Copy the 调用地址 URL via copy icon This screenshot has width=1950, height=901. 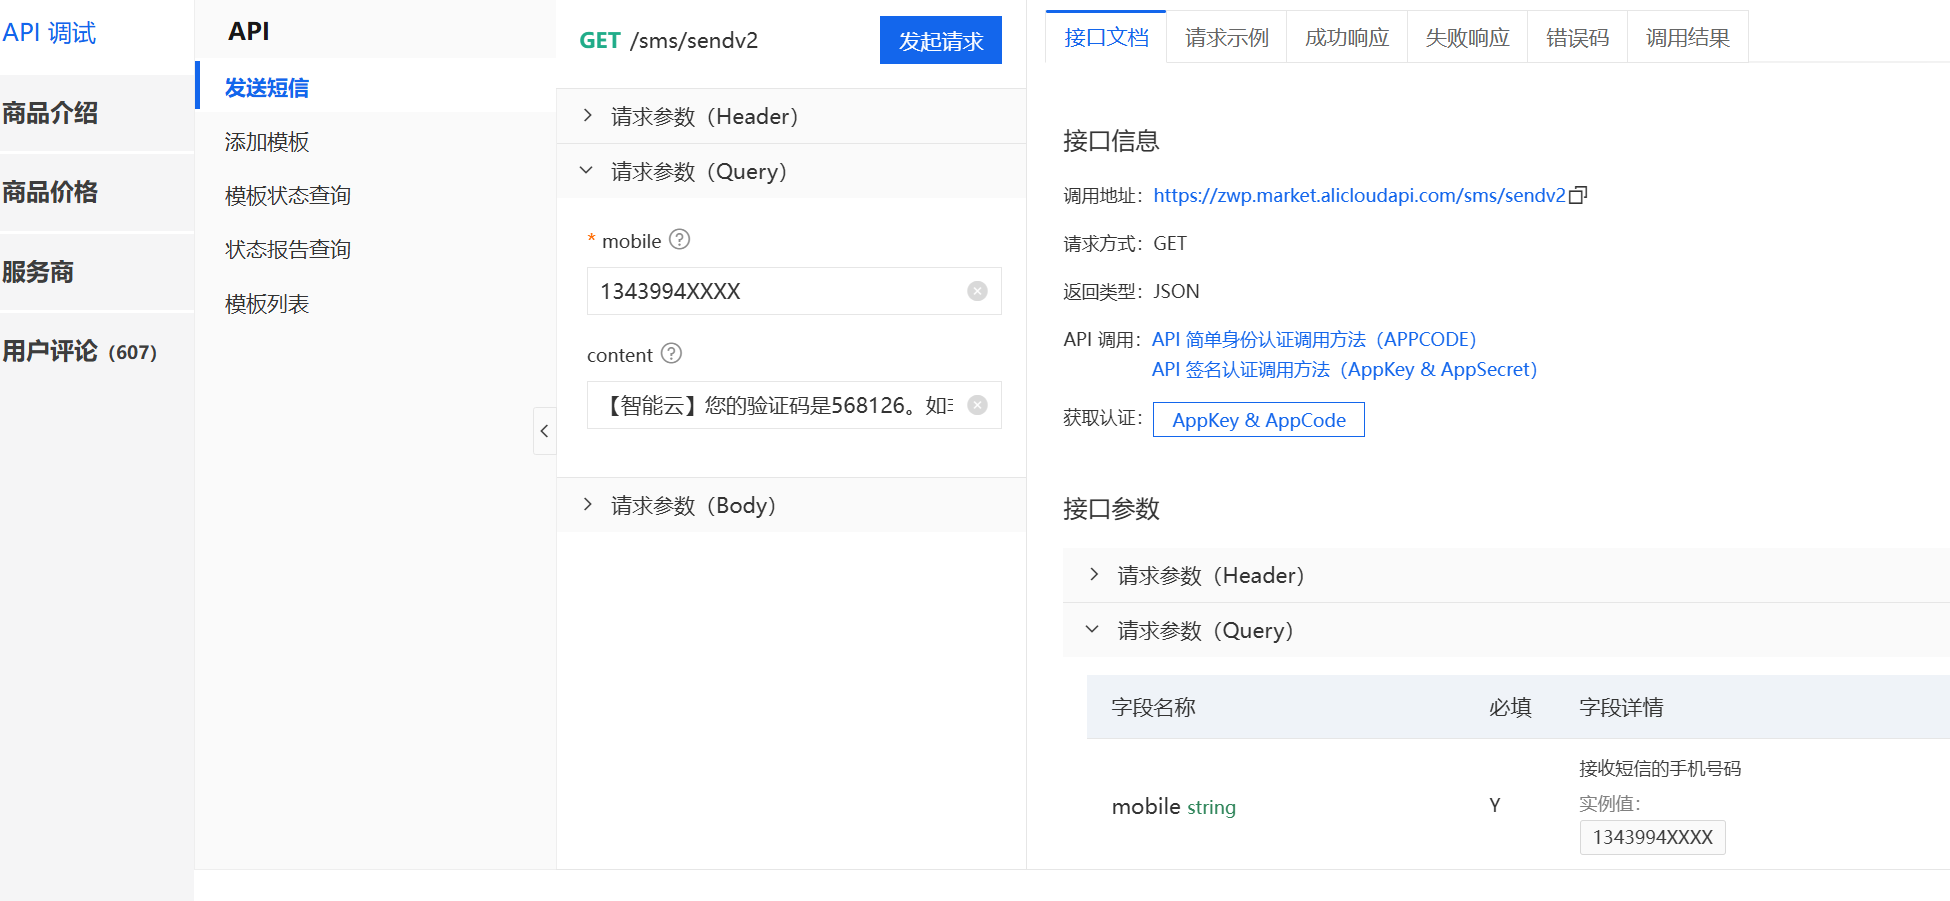1578,195
